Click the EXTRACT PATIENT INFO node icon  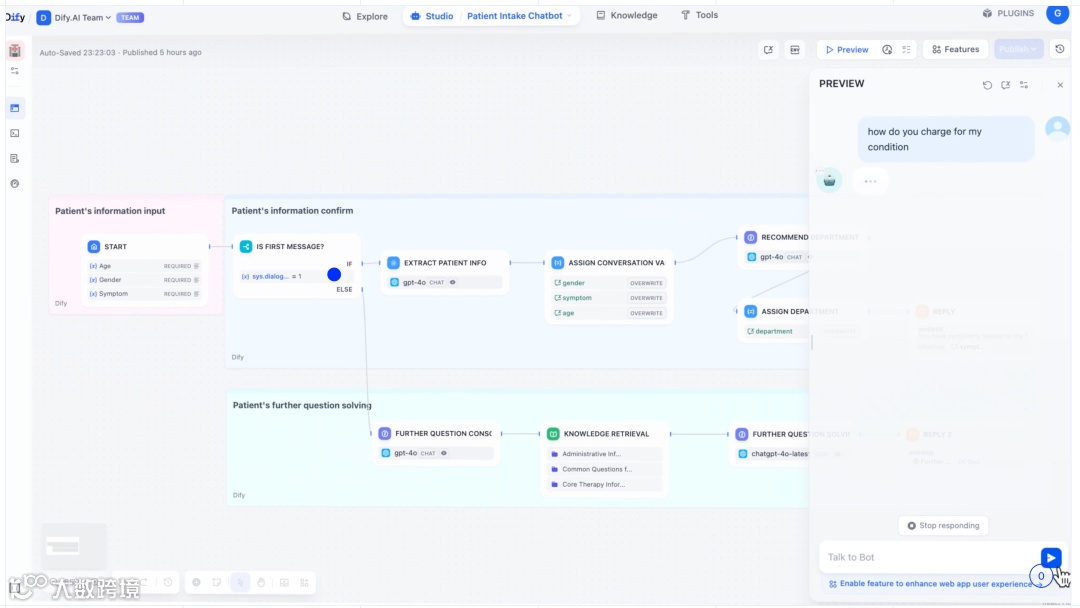pos(393,263)
